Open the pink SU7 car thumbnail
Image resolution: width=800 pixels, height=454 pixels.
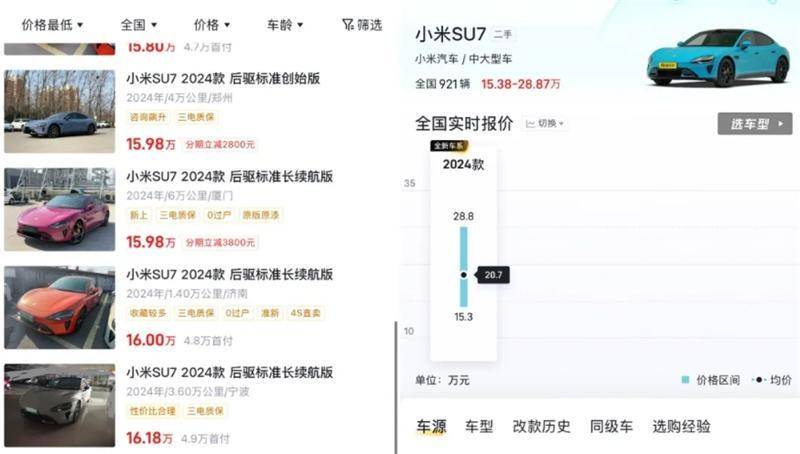point(59,208)
